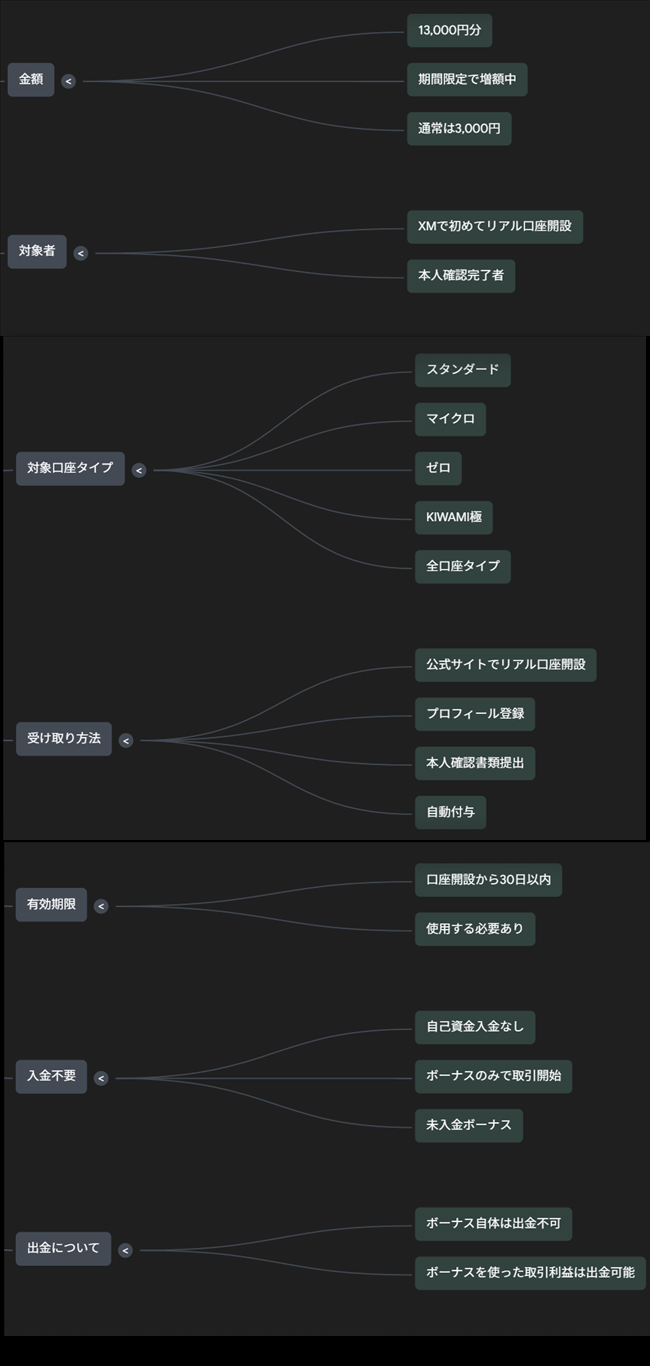
Task: Click the 口座開設から30日以内 node
Action: pyautogui.click(x=488, y=881)
